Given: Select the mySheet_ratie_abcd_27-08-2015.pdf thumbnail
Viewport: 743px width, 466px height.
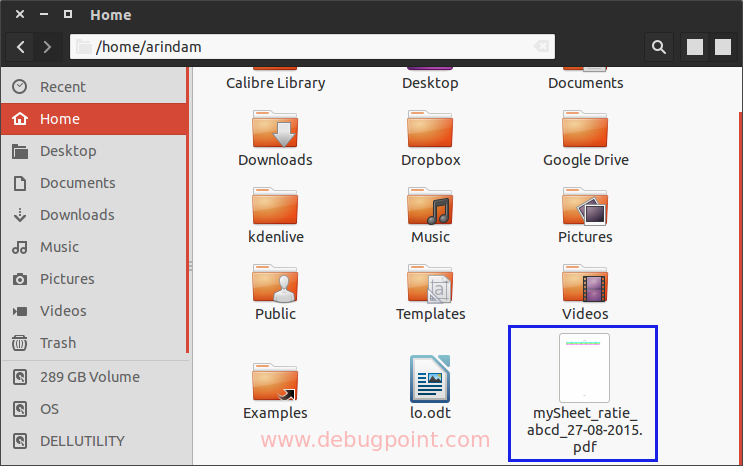Looking at the screenshot, I should [584, 368].
